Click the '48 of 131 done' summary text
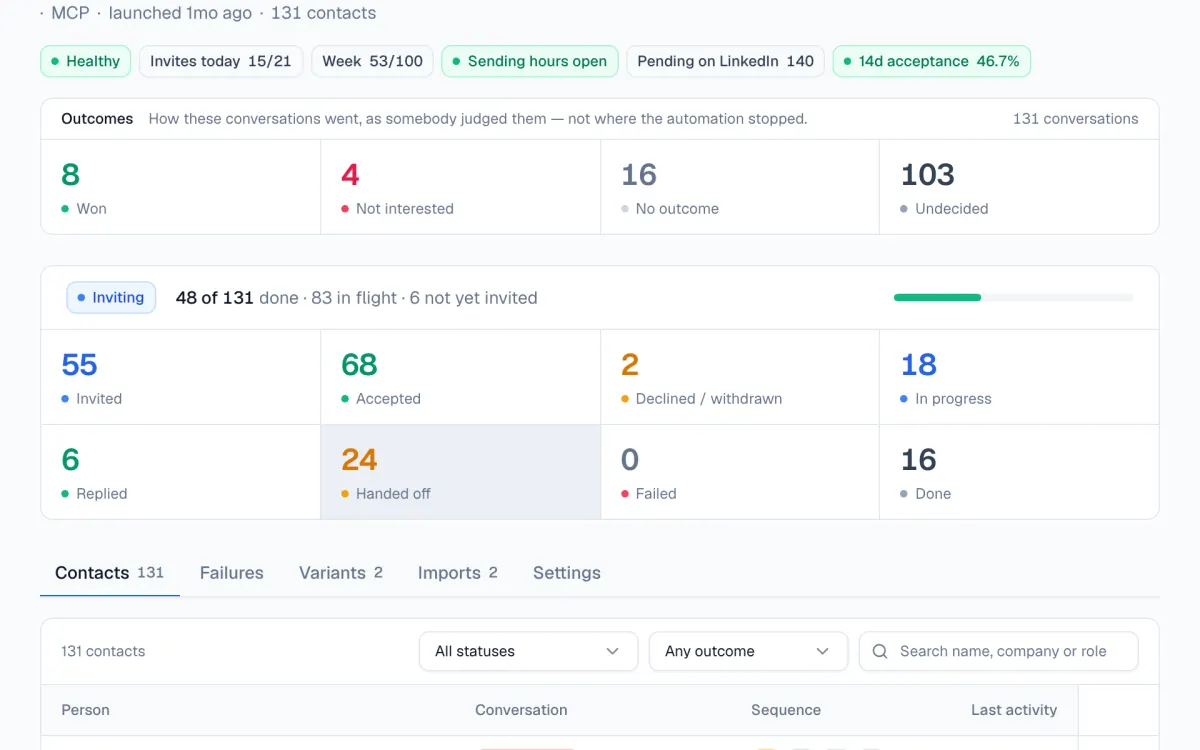Image resolution: width=1200 pixels, height=750 pixels. point(237,298)
